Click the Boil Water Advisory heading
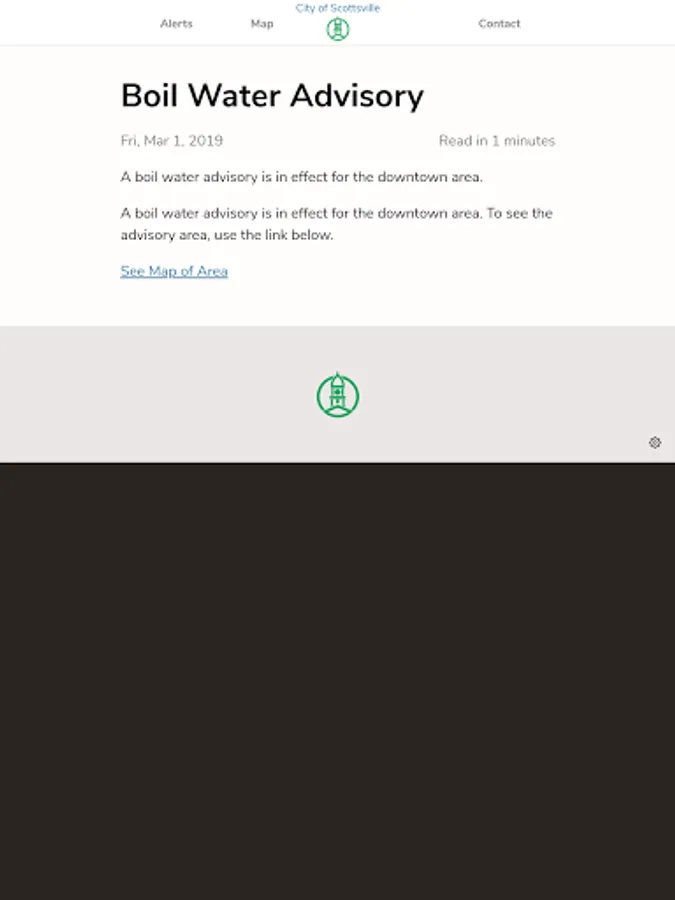675x900 pixels. [272, 95]
